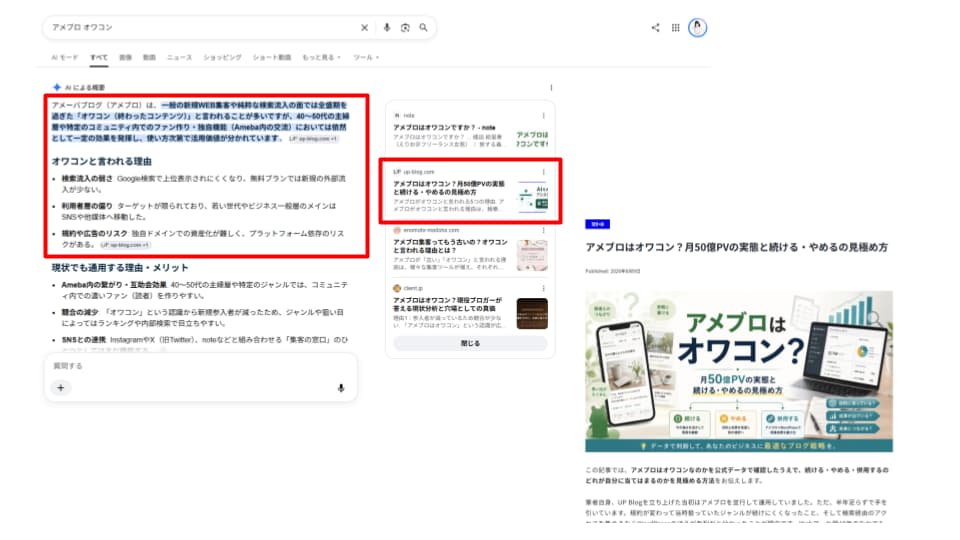The width and height of the screenshot is (960, 540).
Task: Clear the search box with the X icon
Action: (364, 28)
